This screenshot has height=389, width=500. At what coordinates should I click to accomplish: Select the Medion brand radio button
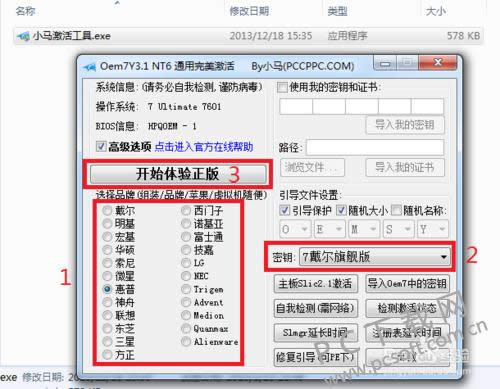point(186,315)
